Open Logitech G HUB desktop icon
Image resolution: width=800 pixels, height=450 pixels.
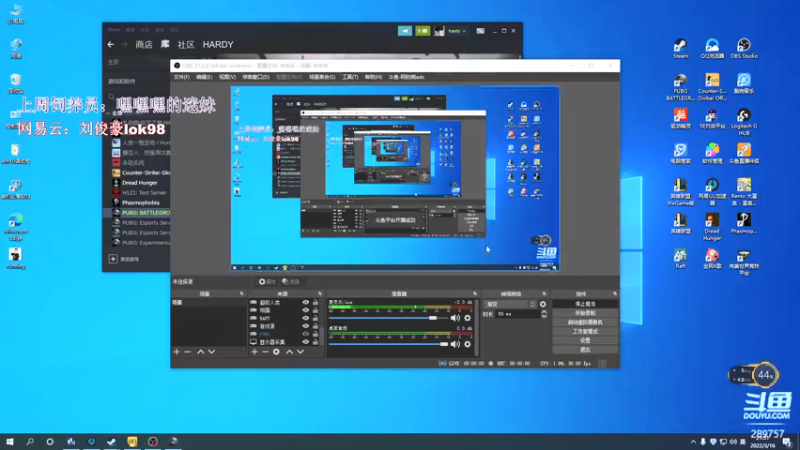(743, 122)
